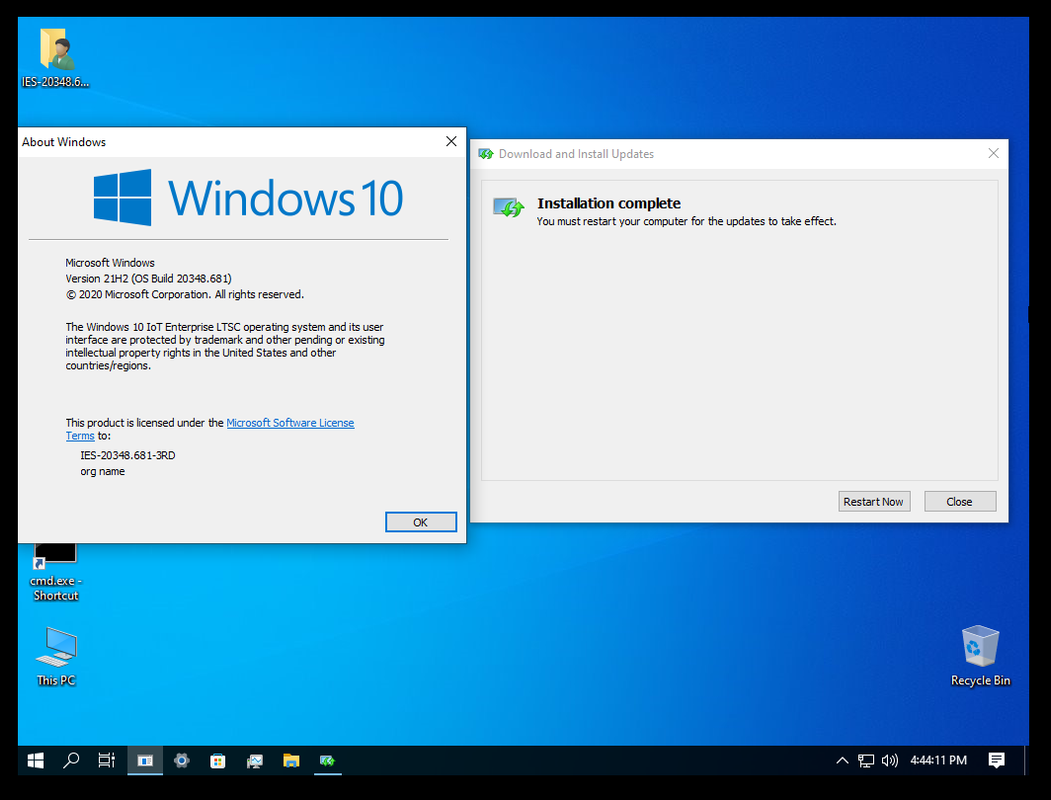This screenshot has width=1051, height=800.
Task: Open the Action Center notifications icon
Action: (997, 760)
